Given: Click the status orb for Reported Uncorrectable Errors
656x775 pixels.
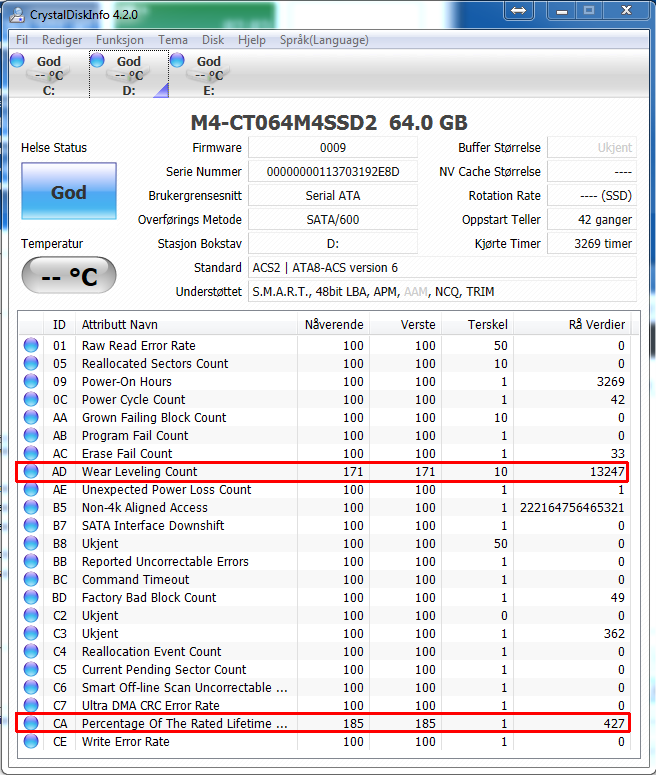Looking at the screenshot, I should pos(31,561).
